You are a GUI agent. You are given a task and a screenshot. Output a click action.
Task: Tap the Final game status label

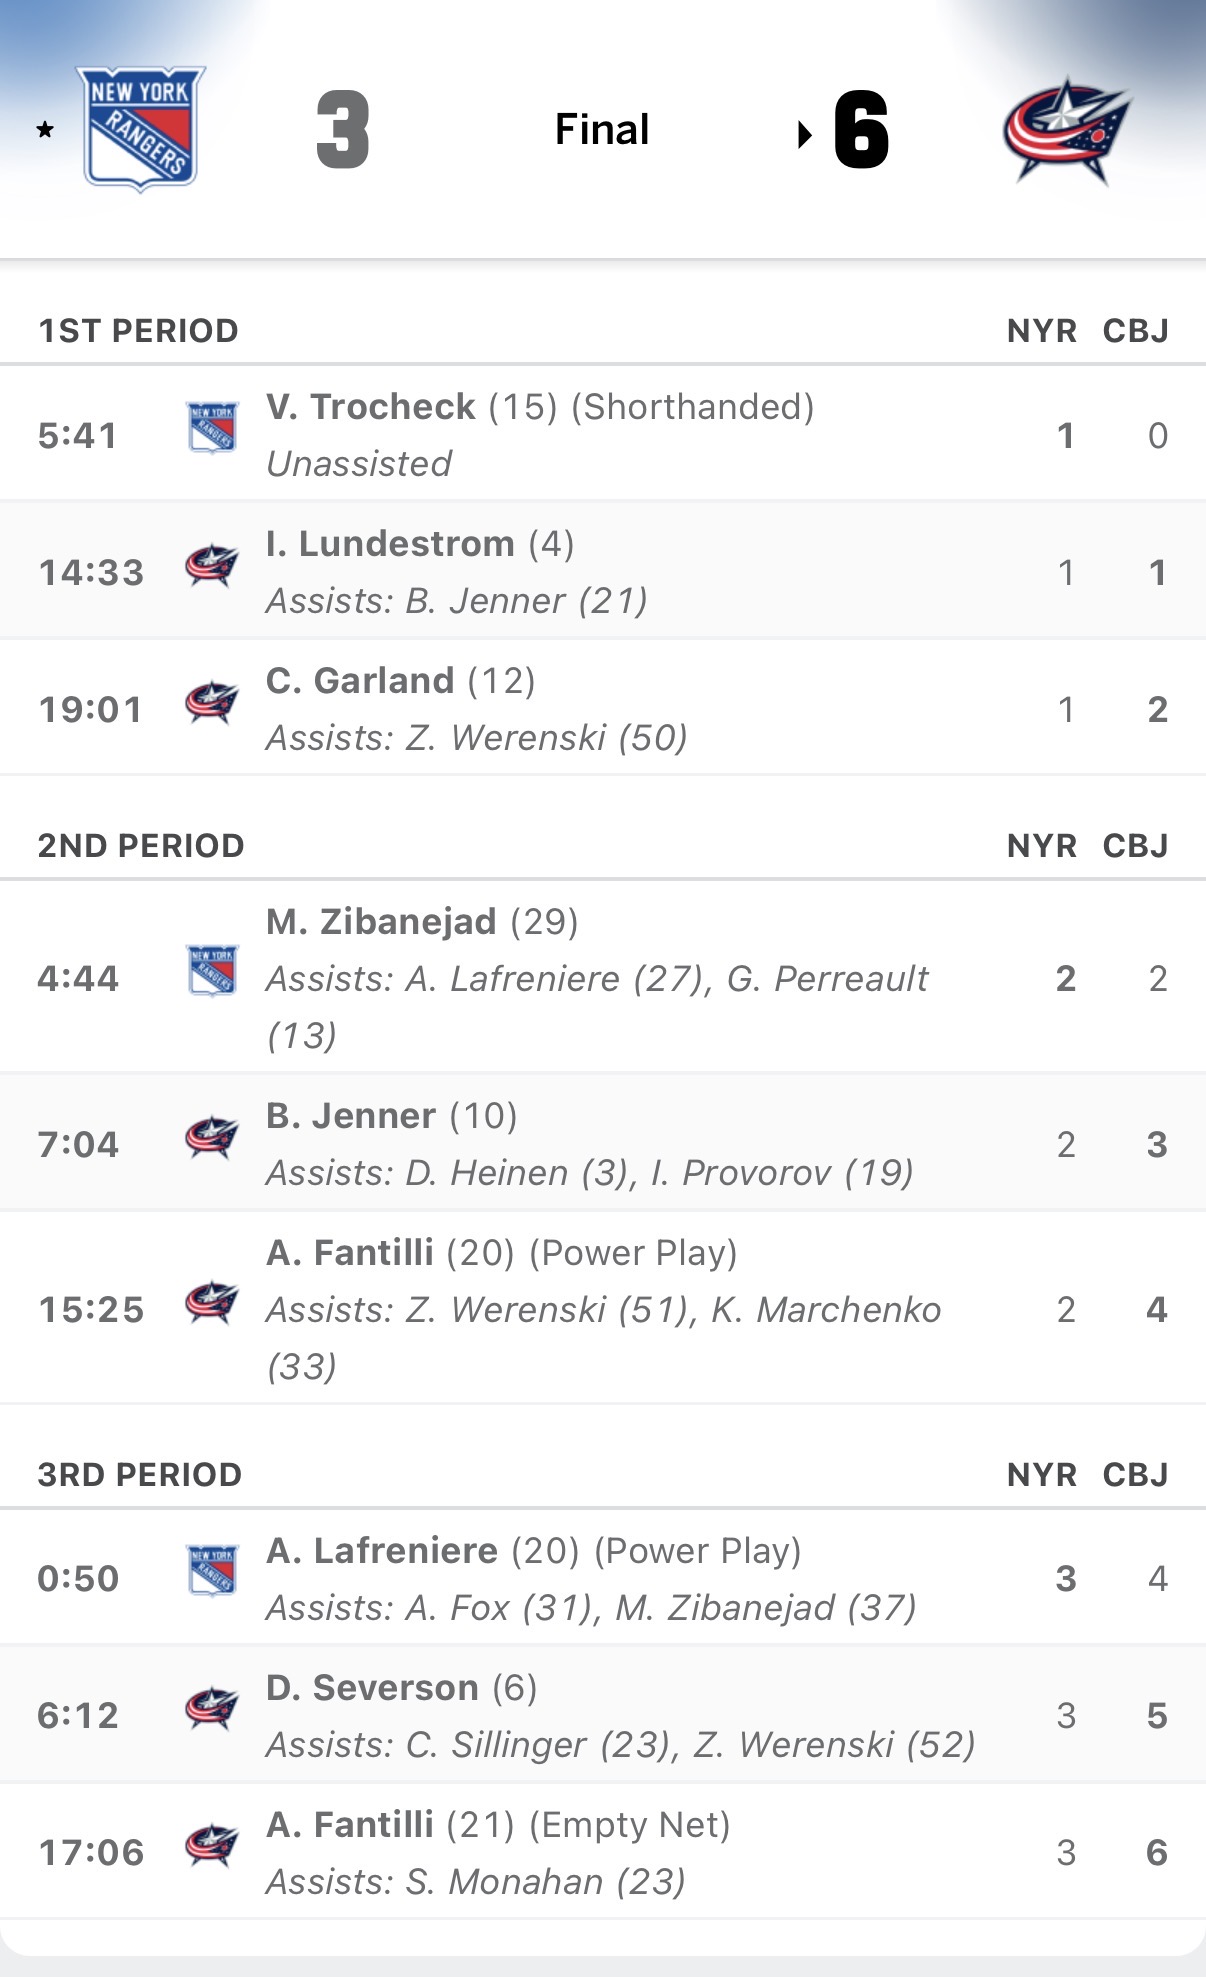pos(602,130)
